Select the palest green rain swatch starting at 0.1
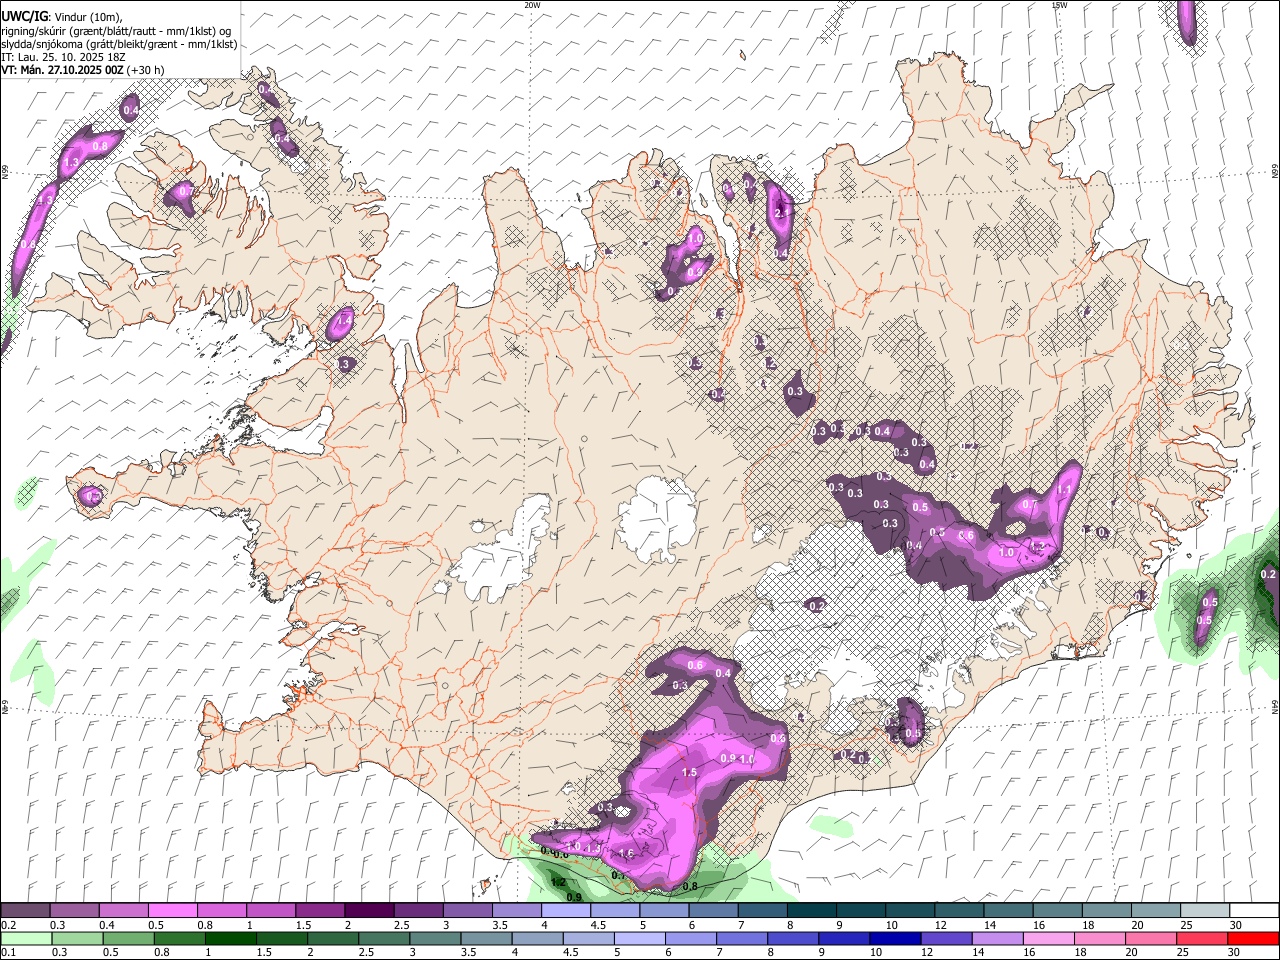 (x=26, y=938)
